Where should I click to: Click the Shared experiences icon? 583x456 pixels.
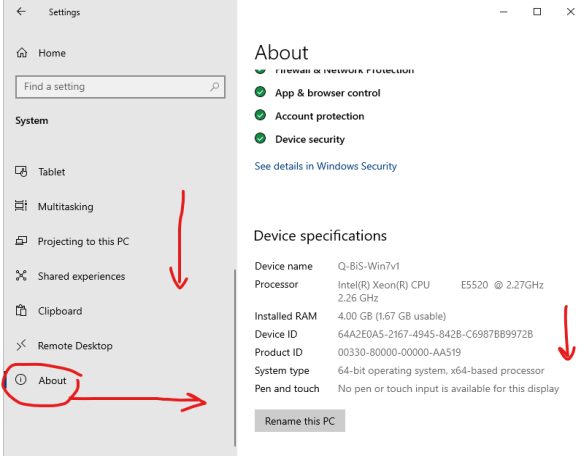pos(21,276)
